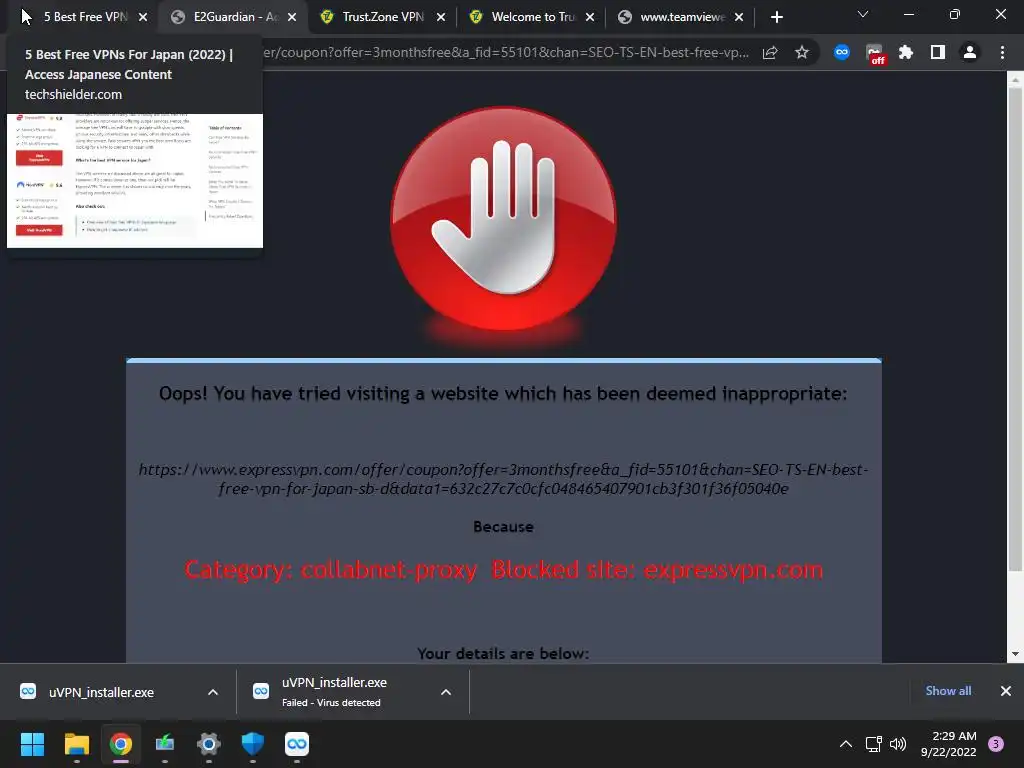Open the Windows Start menu

point(33,744)
